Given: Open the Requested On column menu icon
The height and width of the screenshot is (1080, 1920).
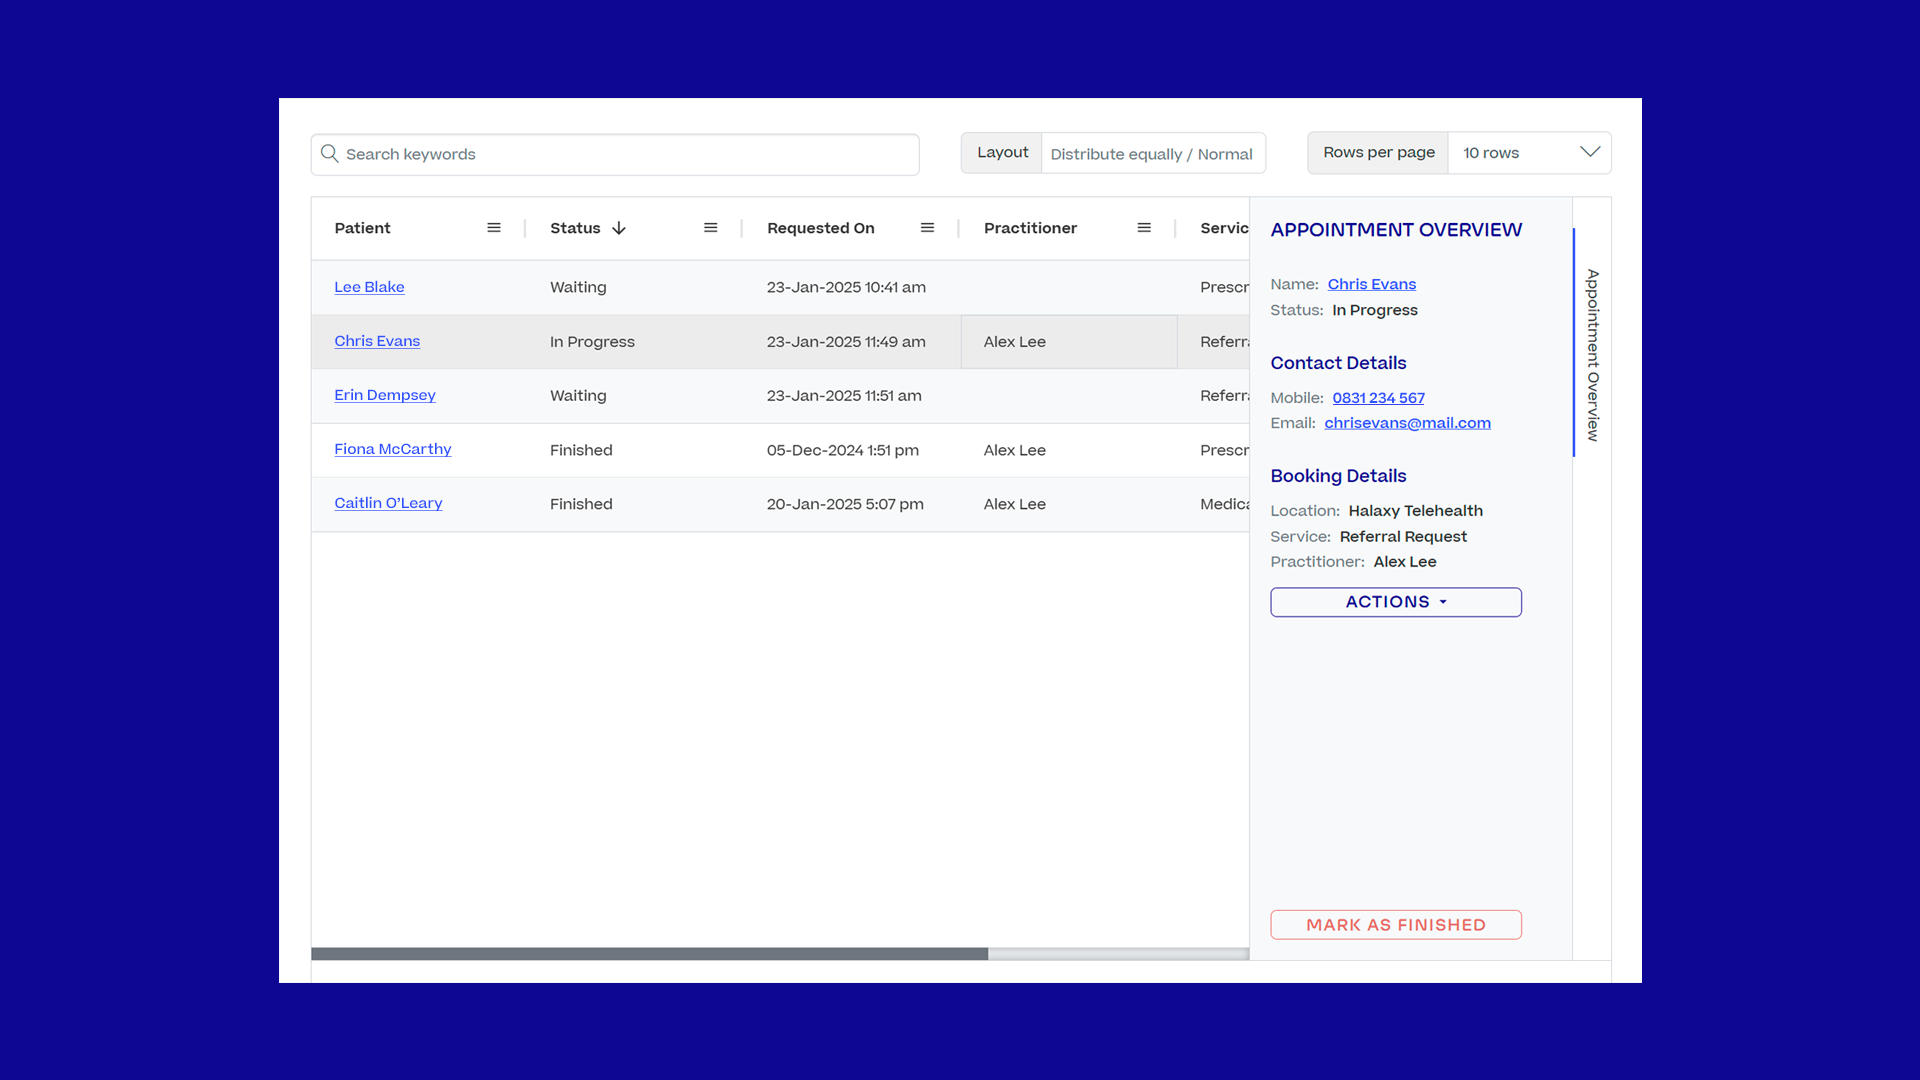Looking at the screenshot, I should click(928, 228).
